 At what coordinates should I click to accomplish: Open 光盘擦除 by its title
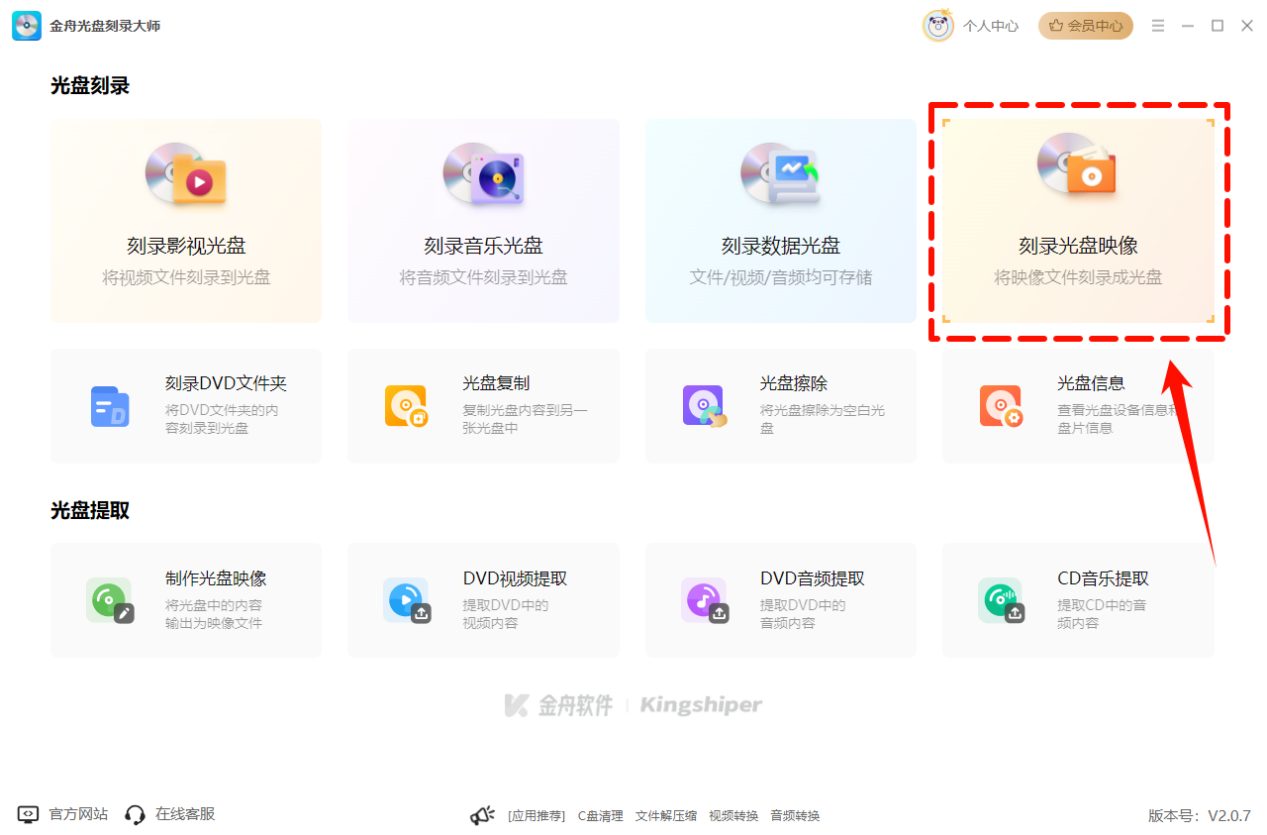[x=794, y=383]
